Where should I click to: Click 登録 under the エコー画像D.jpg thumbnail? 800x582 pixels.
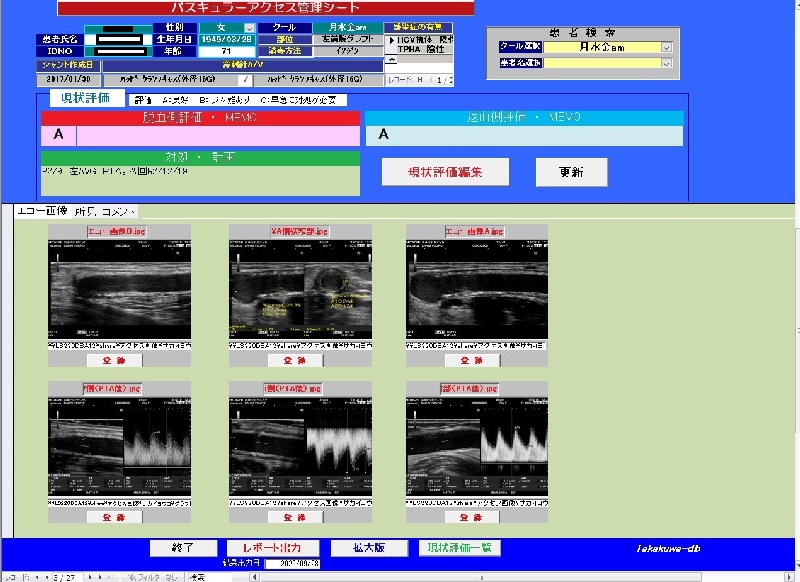(x=121, y=360)
